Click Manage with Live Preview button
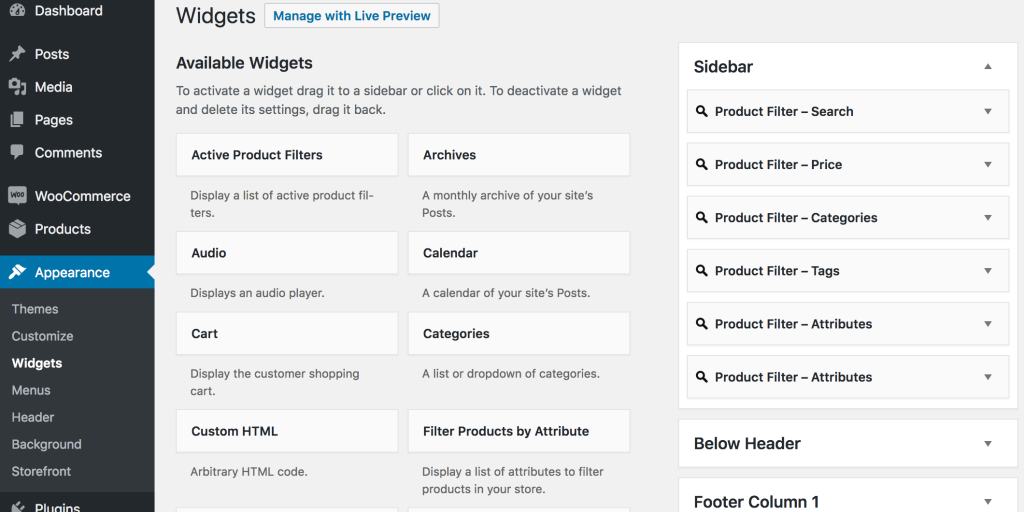The width and height of the screenshot is (1024, 512). coord(352,16)
